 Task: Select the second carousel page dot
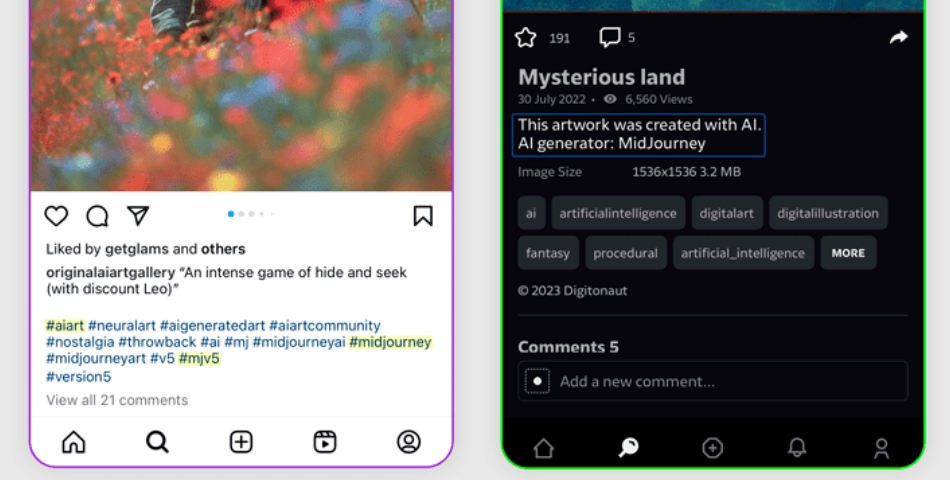(241, 214)
